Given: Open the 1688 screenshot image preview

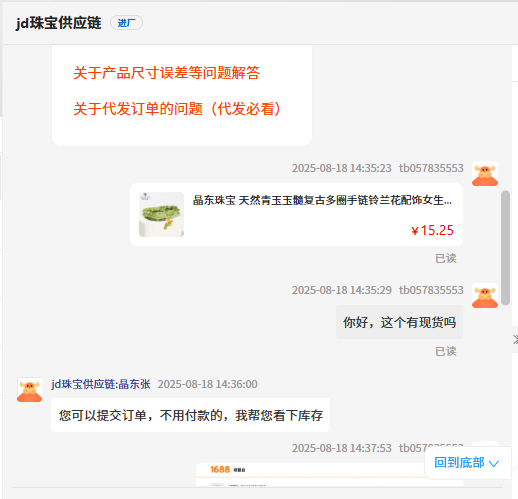Looking at the screenshot, I should [312, 475].
